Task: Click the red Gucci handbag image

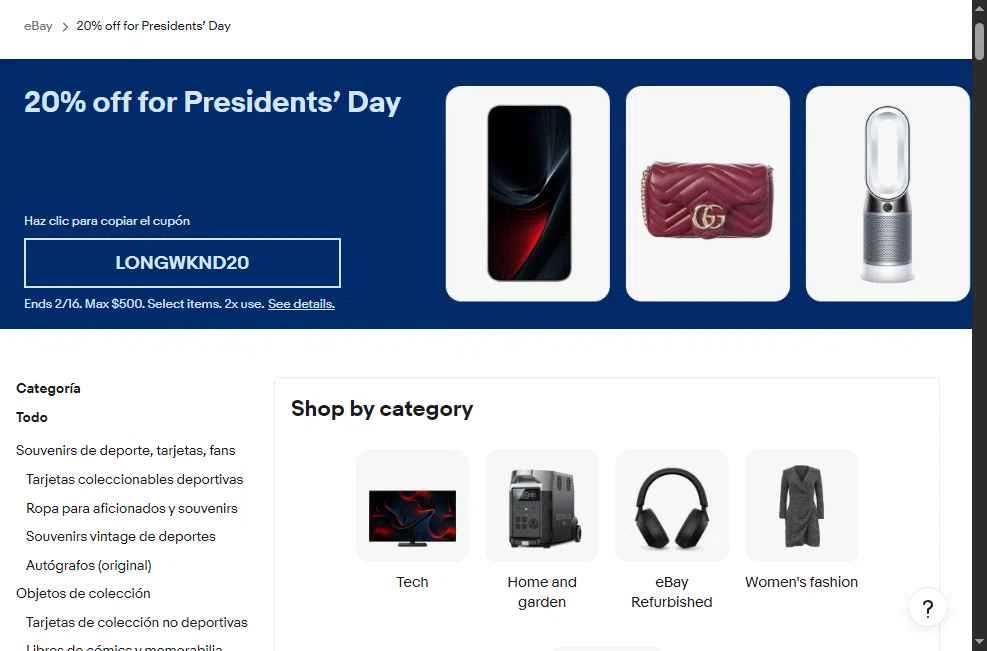Action: click(x=708, y=193)
